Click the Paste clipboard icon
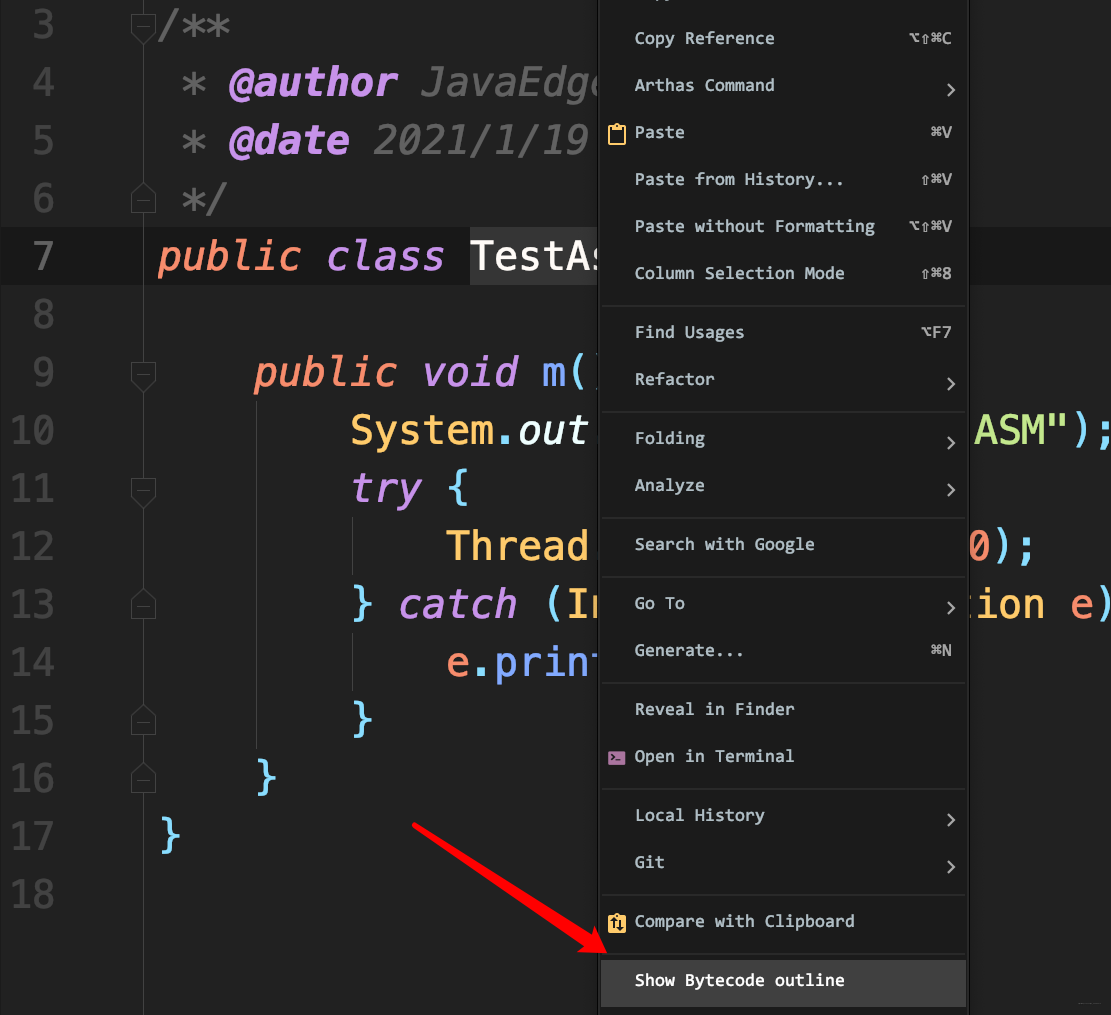This screenshot has height=1015, width=1111. click(617, 133)
